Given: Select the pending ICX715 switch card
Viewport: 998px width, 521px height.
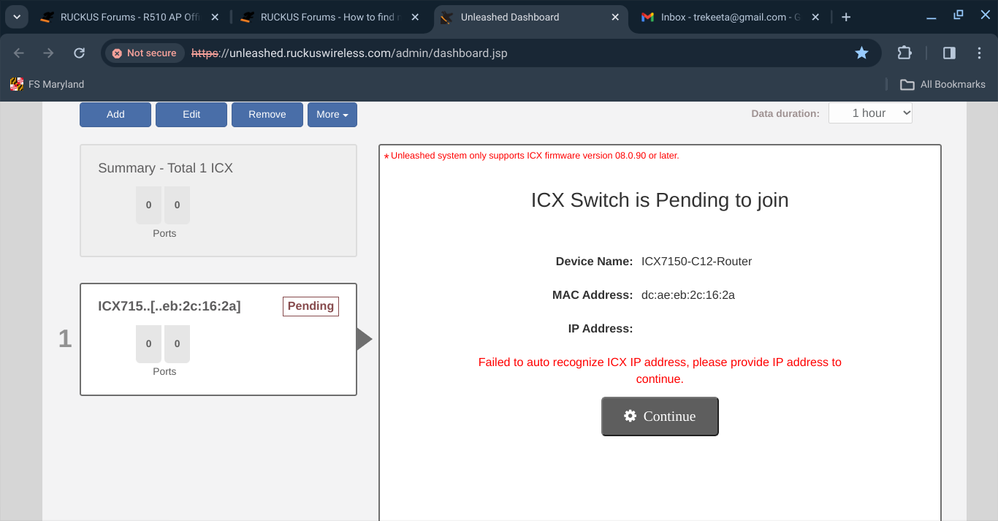Looking at the screenshot, I should point(217,339).
